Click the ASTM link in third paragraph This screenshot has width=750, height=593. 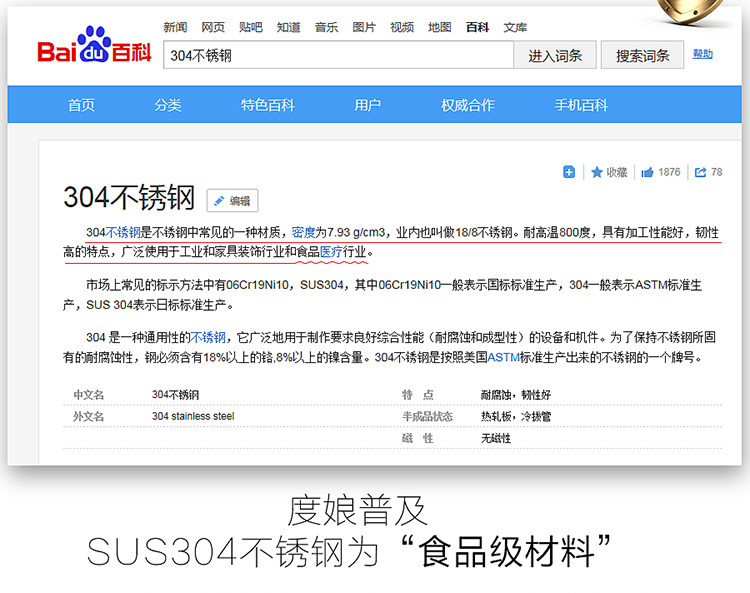coord(503,357)
